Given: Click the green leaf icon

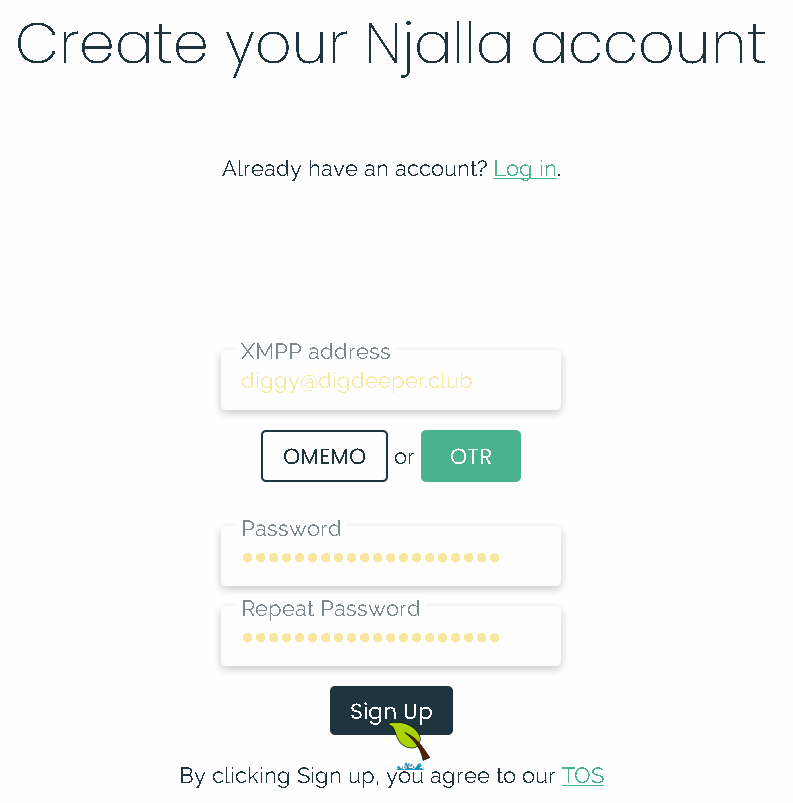Looking at the screenshot, I should (x=405, y=735).
